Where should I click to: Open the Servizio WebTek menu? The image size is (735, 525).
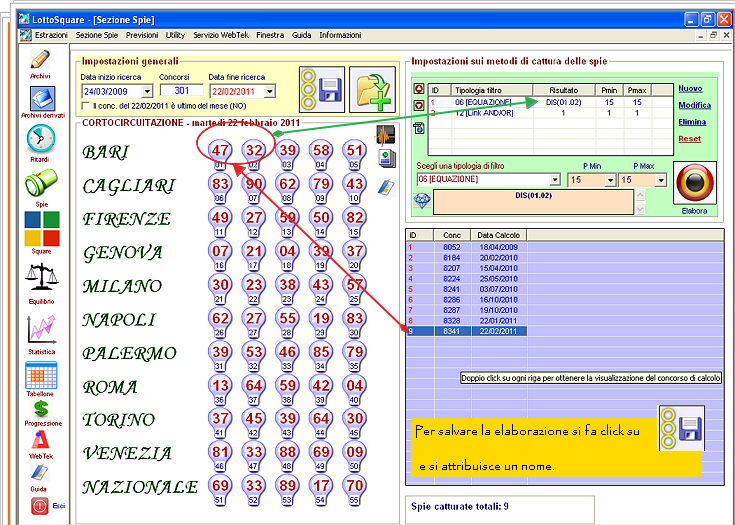(x=221, y=35)
